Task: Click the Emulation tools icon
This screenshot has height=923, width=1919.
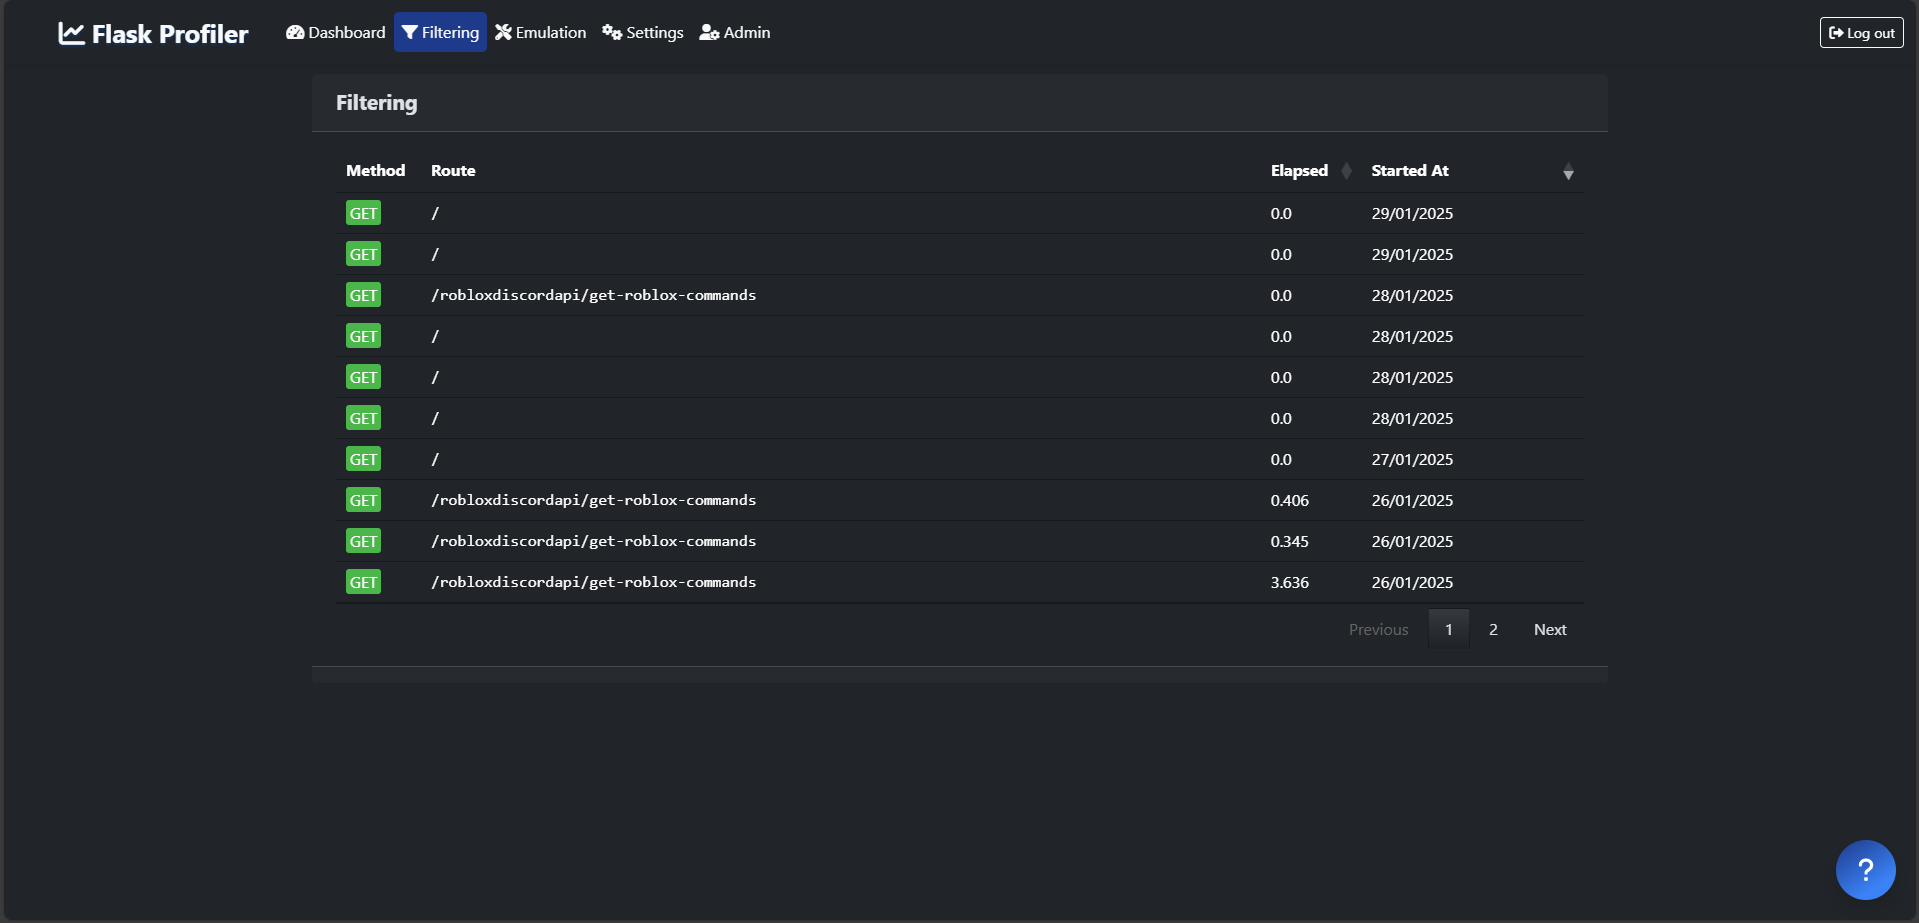Action: point(503,32)
